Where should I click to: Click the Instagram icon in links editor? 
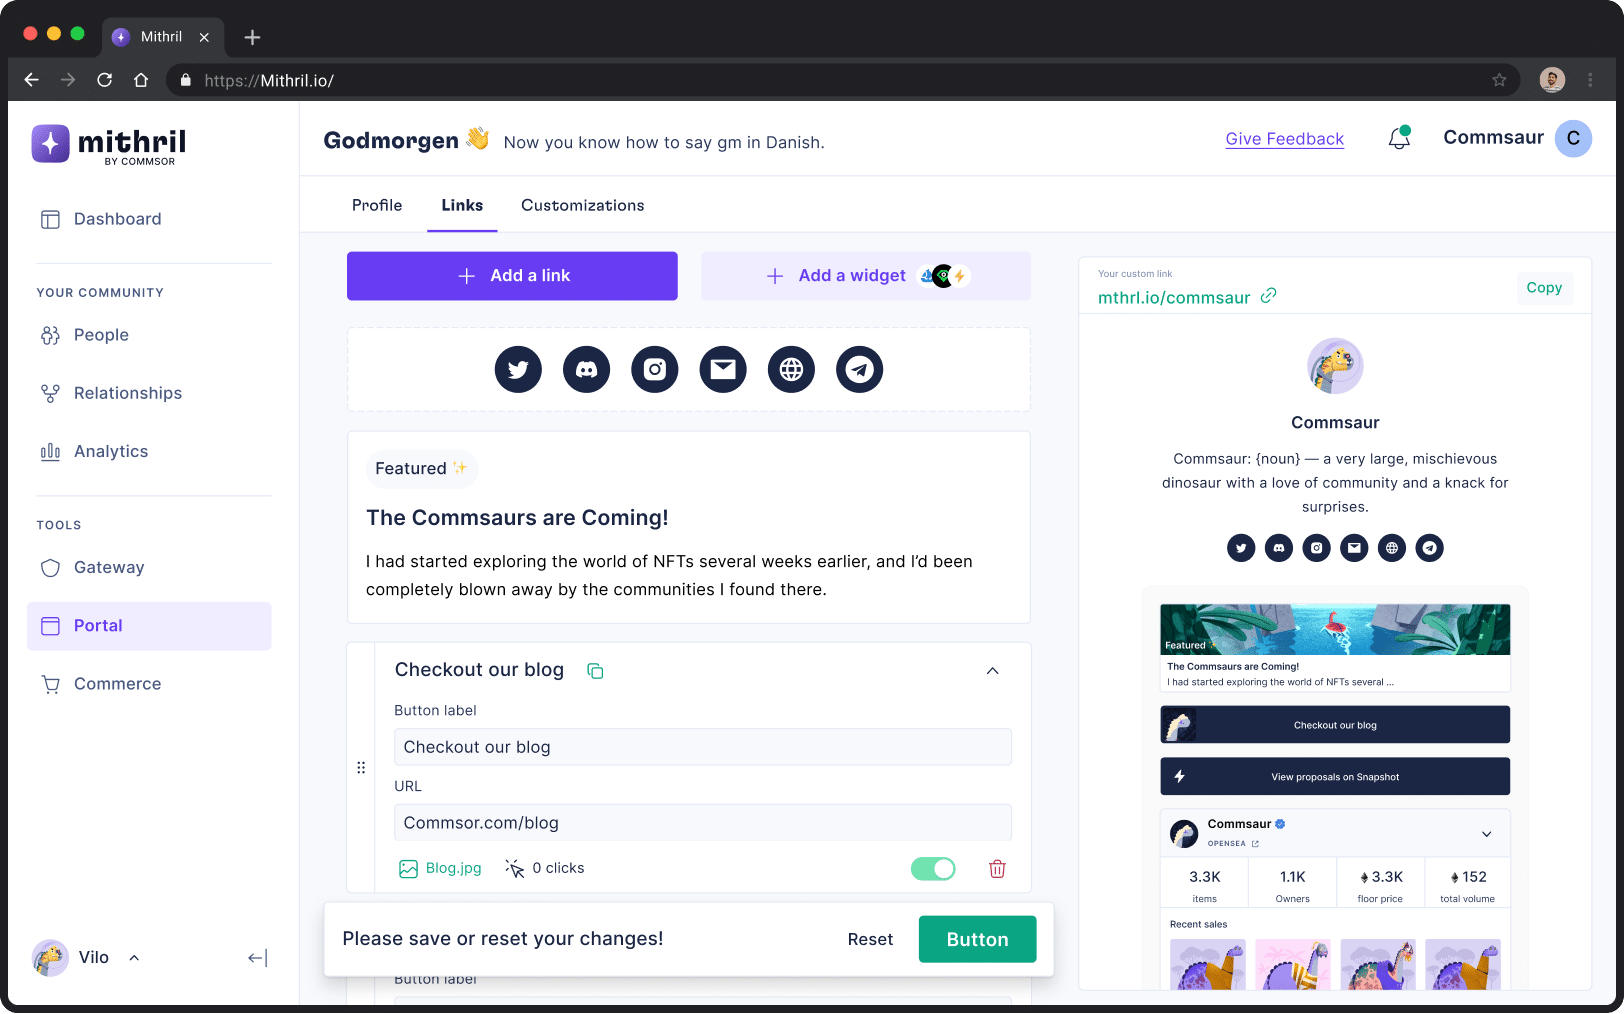tap(655, 370)
